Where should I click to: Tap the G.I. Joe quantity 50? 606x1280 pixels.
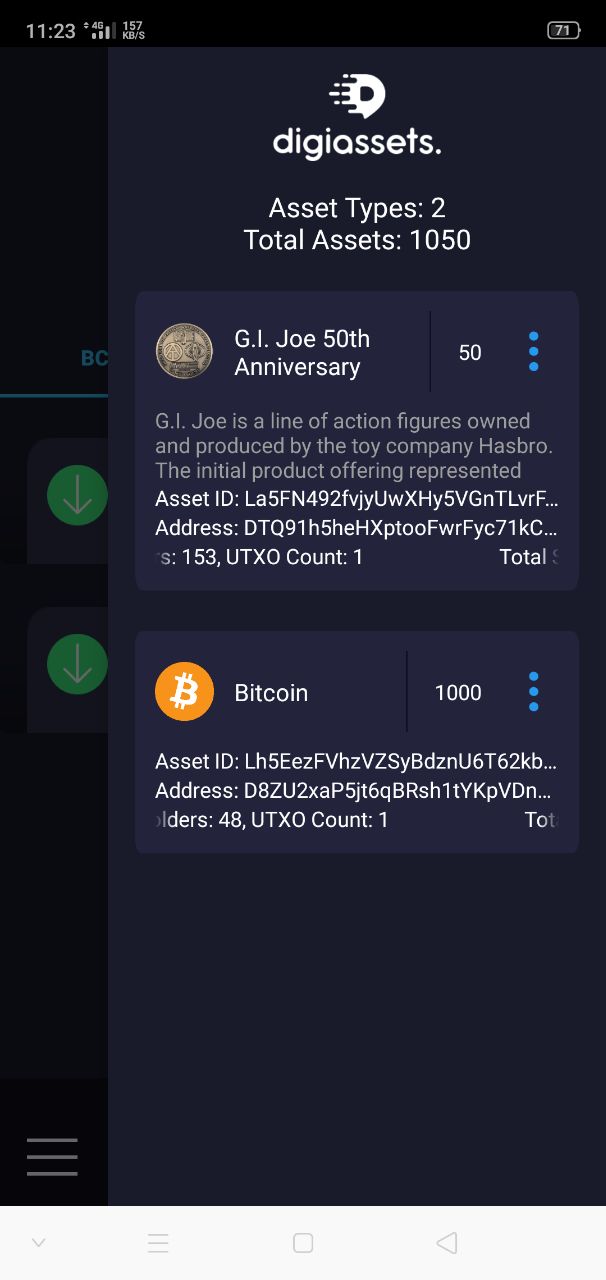click(x=470, y=353)
